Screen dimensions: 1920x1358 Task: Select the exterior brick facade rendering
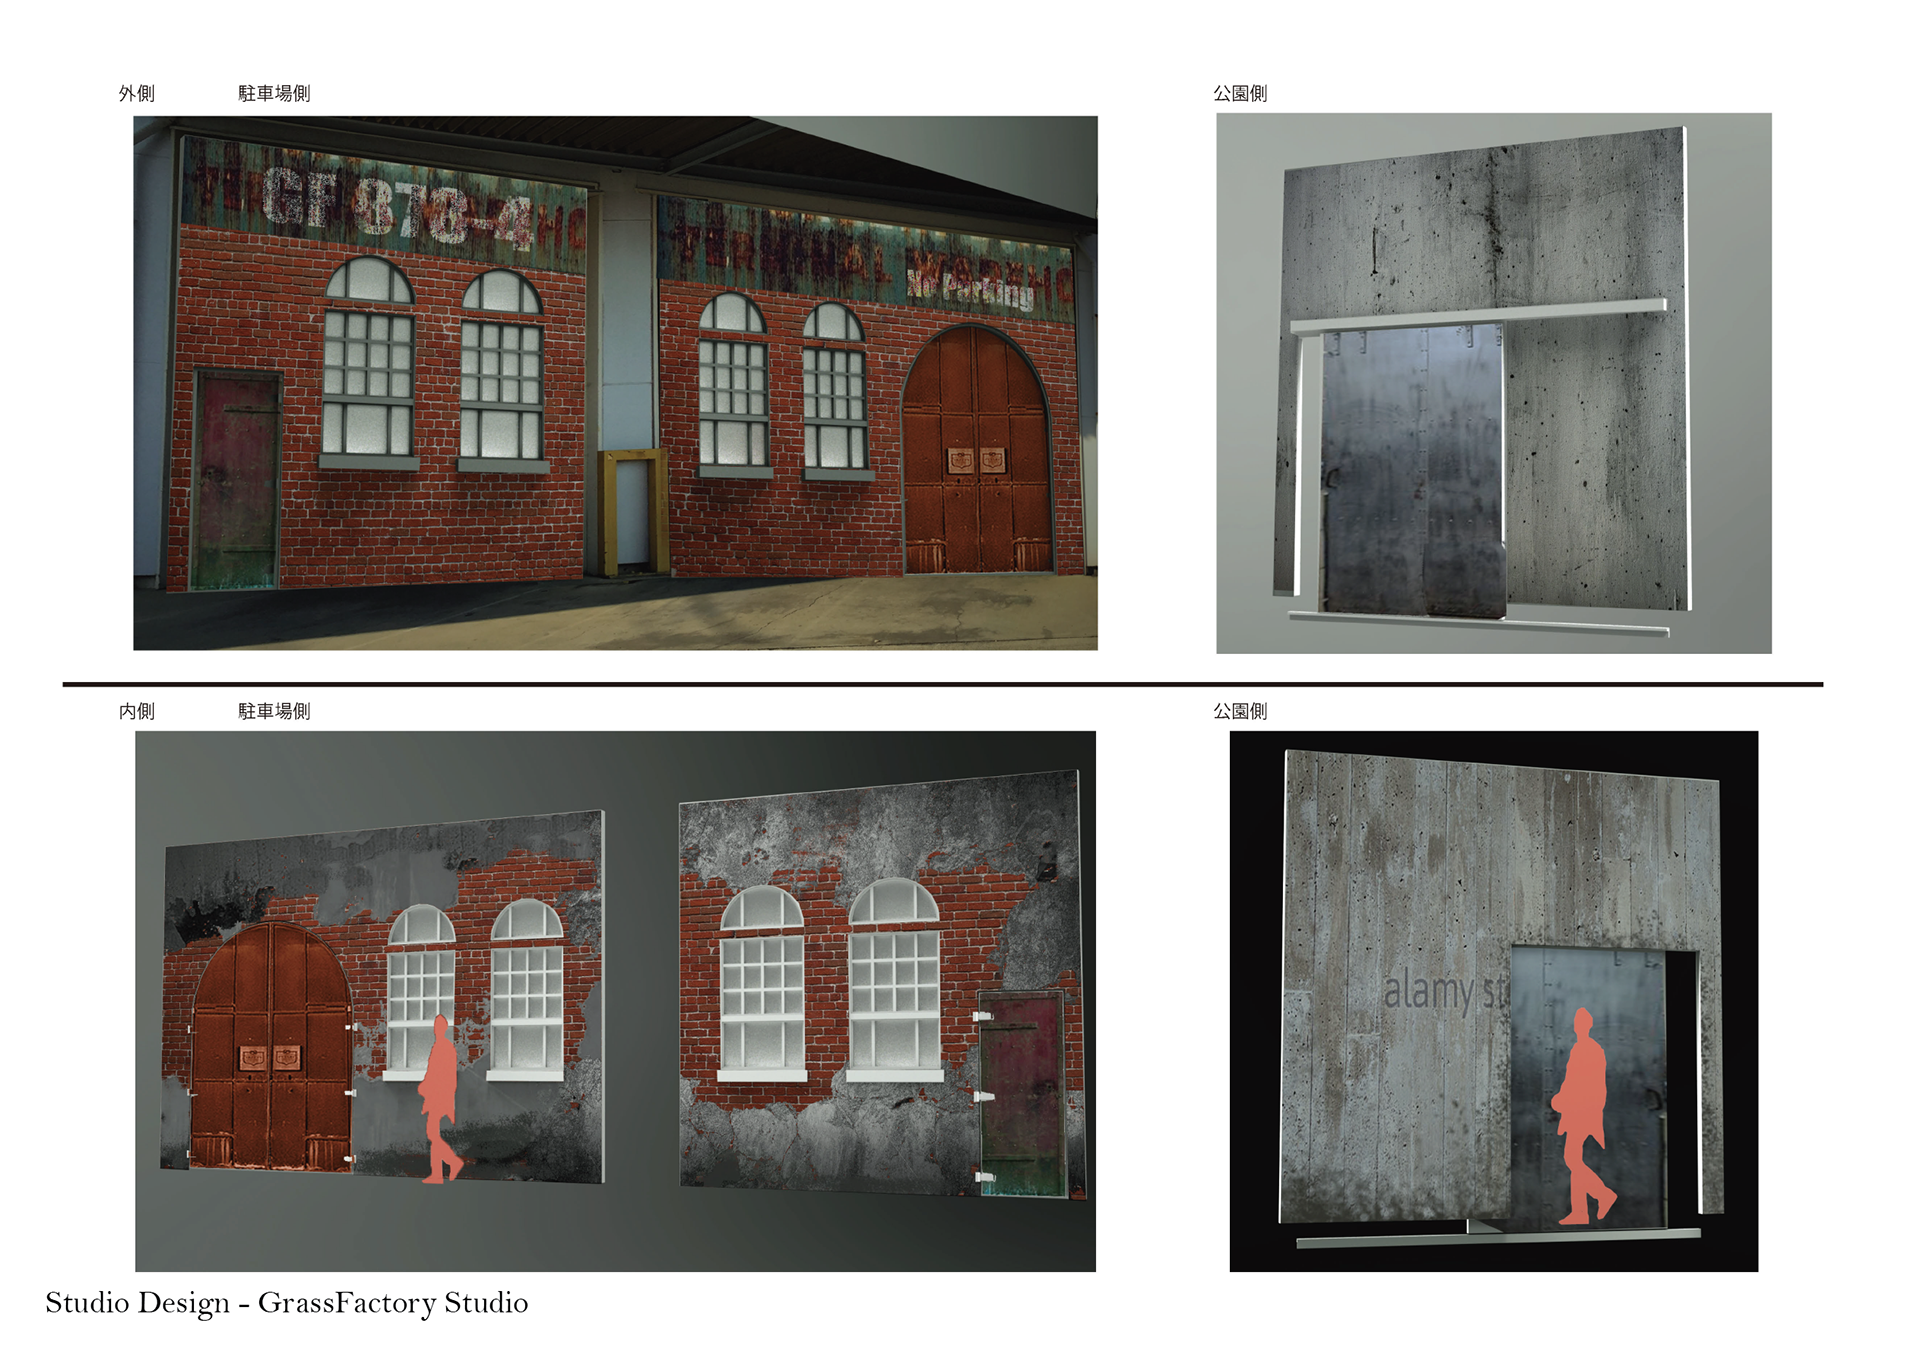[615, 383]
